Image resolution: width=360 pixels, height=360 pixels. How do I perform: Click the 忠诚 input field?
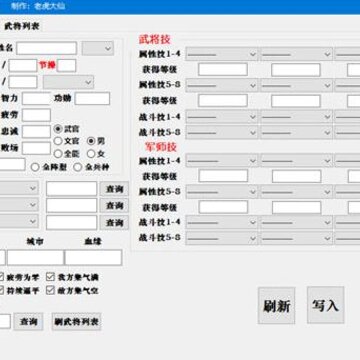point(36,132)
